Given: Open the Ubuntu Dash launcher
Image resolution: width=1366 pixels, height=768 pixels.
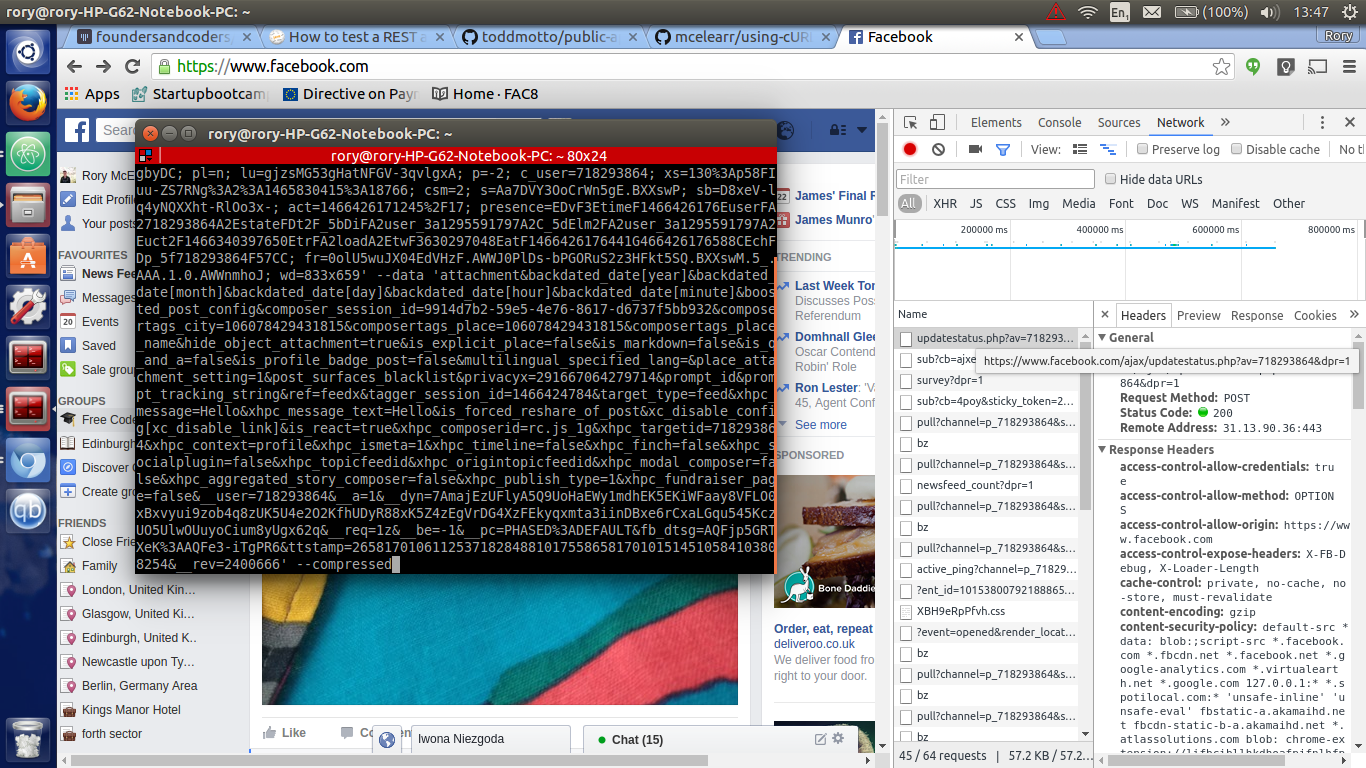Looking at the screenshot, I should pos(27,50).
